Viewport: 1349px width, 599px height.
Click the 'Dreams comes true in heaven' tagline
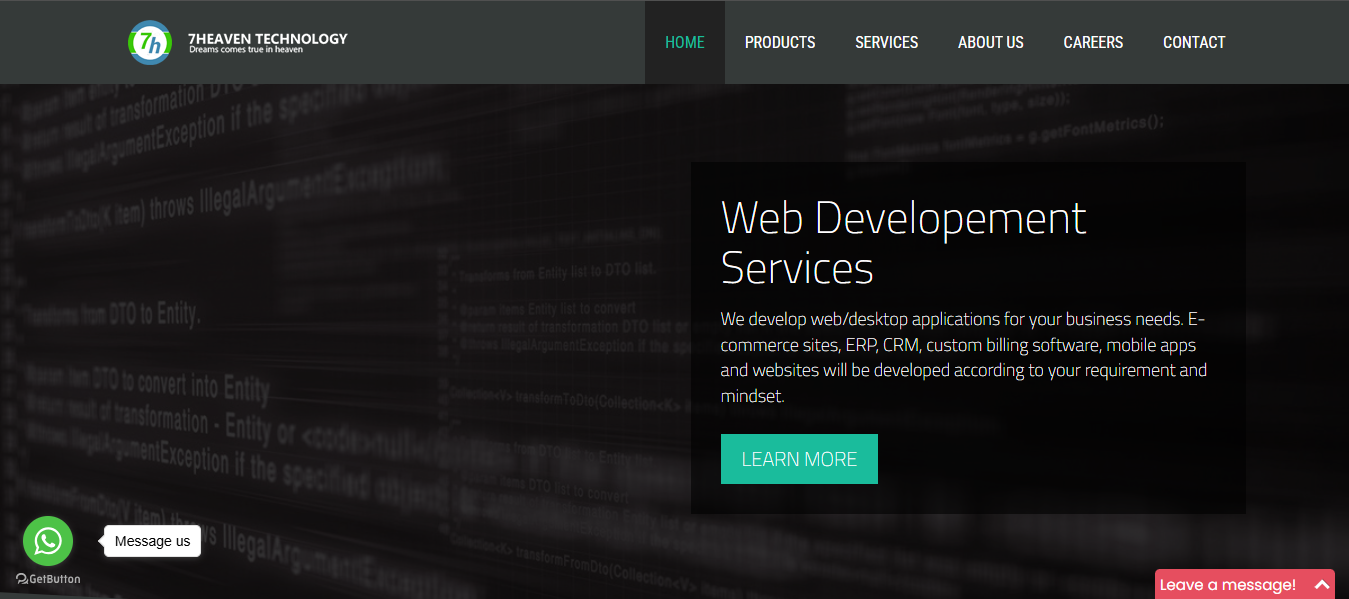click(245, 50)
